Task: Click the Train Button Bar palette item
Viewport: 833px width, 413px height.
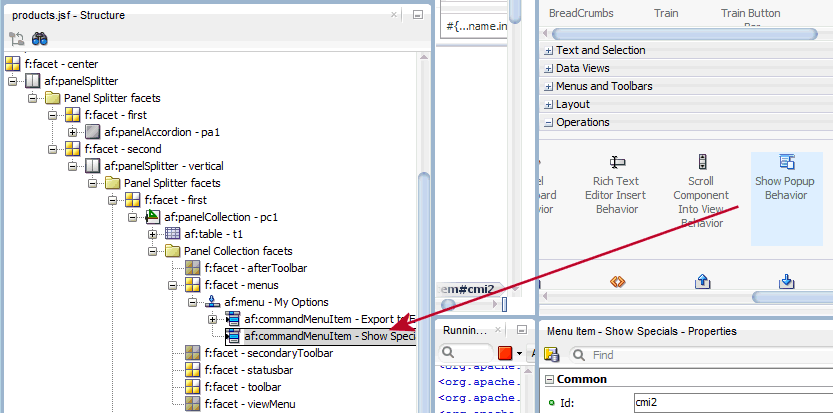Action: [751, 16]
